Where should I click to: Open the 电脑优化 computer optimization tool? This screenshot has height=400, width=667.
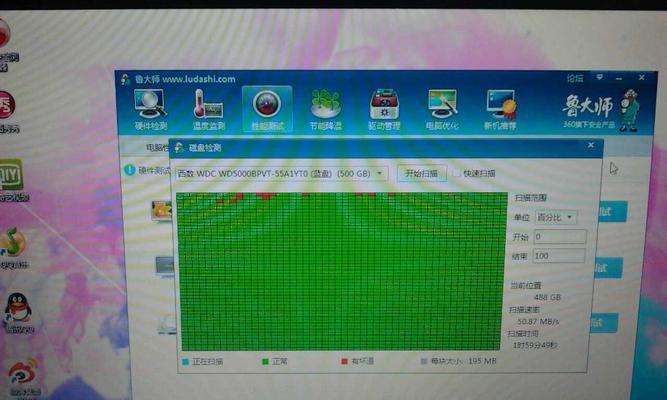(x=442, y=109)
